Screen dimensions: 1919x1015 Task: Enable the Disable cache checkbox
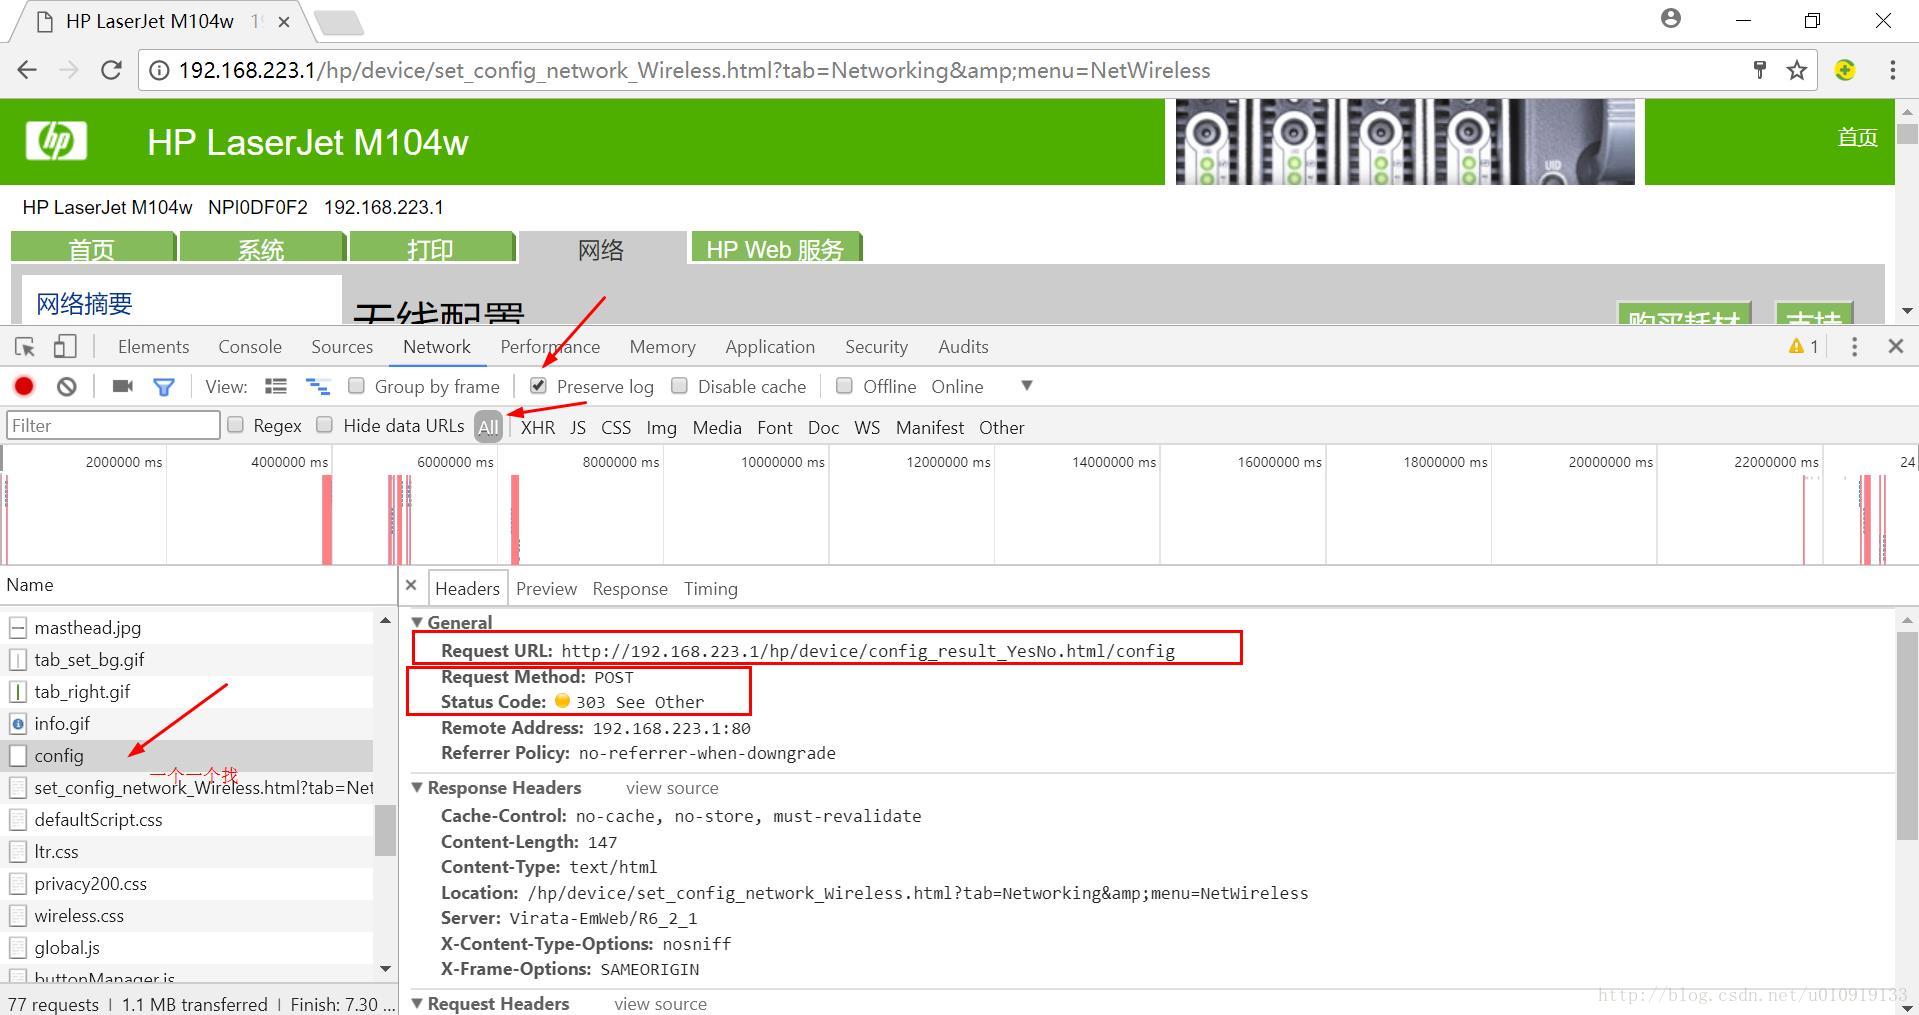(679, 385)
